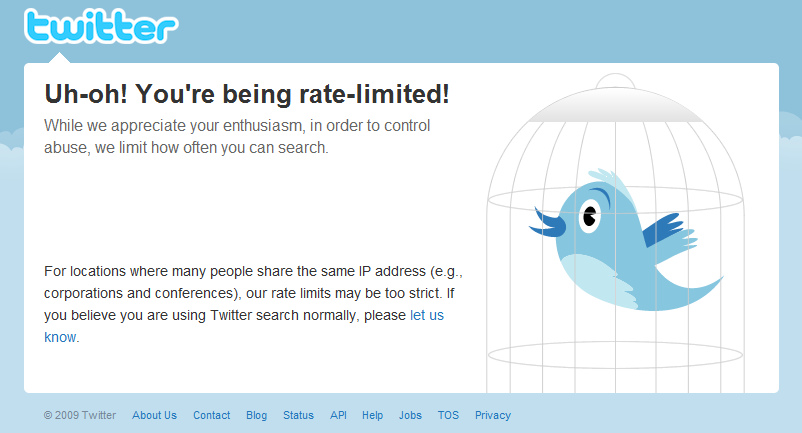Open the "let us know" link
Screen dimensions: 802x433
pyautogui.click(x=427, y=315)
